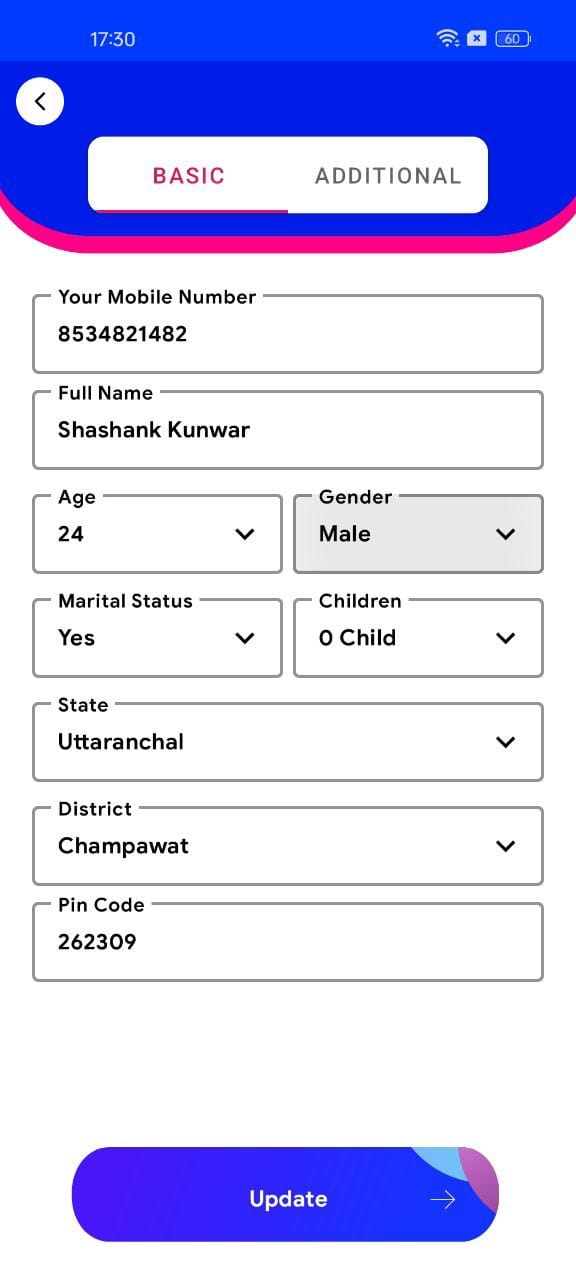Open the Gender dropdown showing Male

tap(418, 534)
